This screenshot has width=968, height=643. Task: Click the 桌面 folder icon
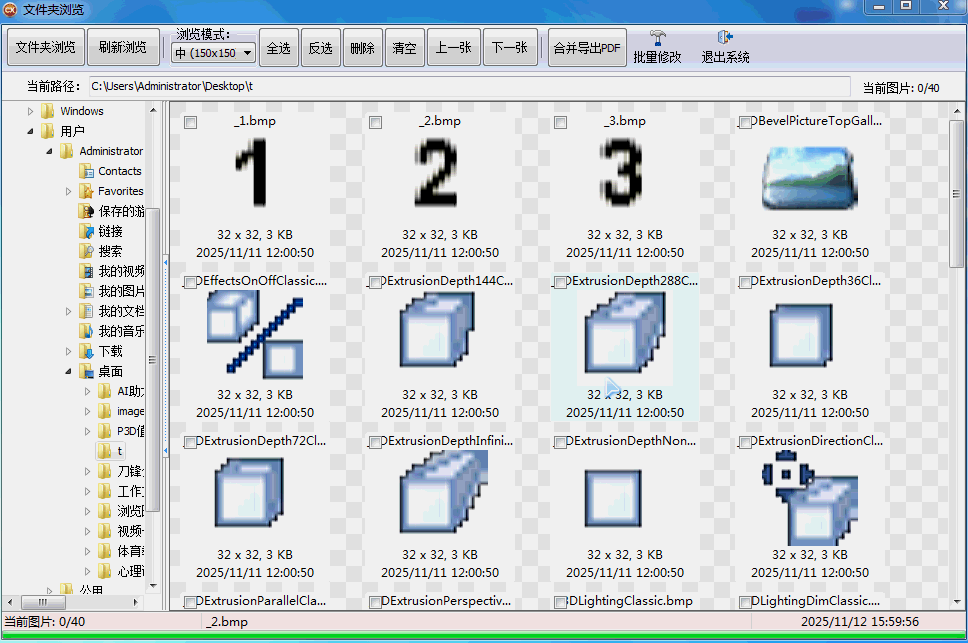(86, 371)
